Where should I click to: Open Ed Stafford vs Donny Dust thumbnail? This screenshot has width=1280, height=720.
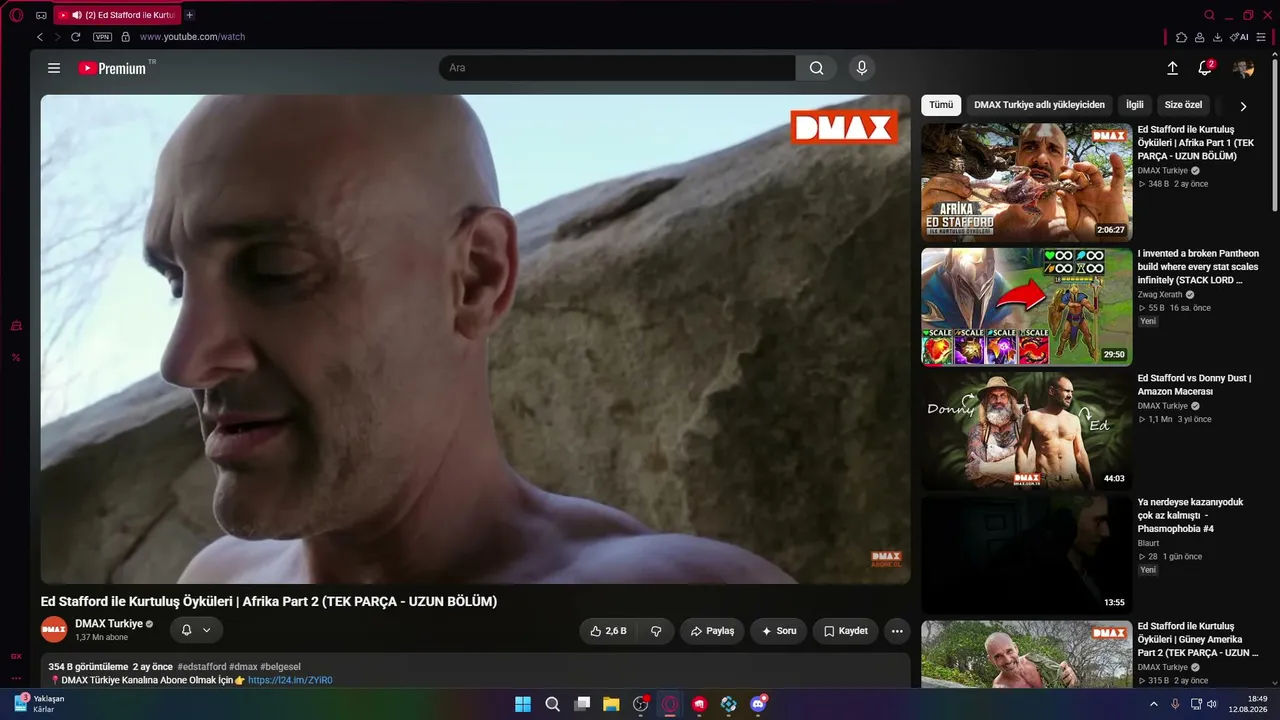click(1027, 431)
